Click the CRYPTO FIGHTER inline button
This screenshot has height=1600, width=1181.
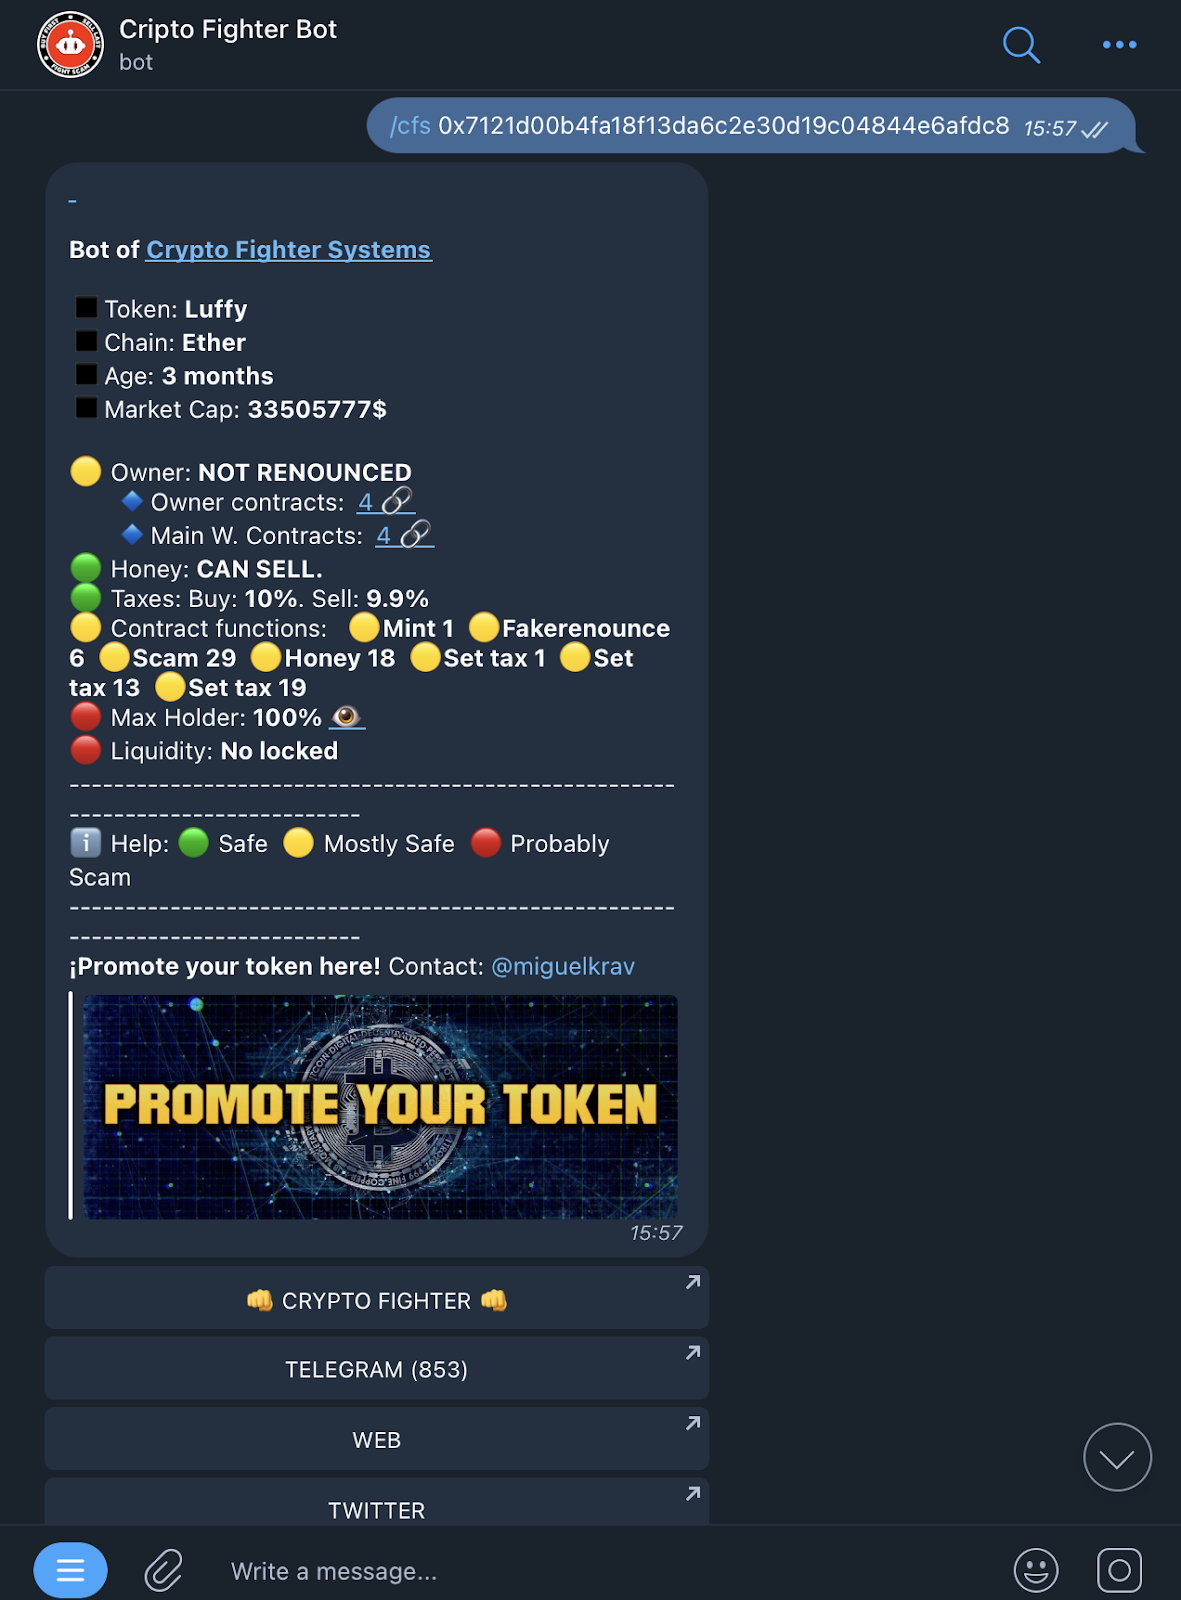(x=377, y=1298)
